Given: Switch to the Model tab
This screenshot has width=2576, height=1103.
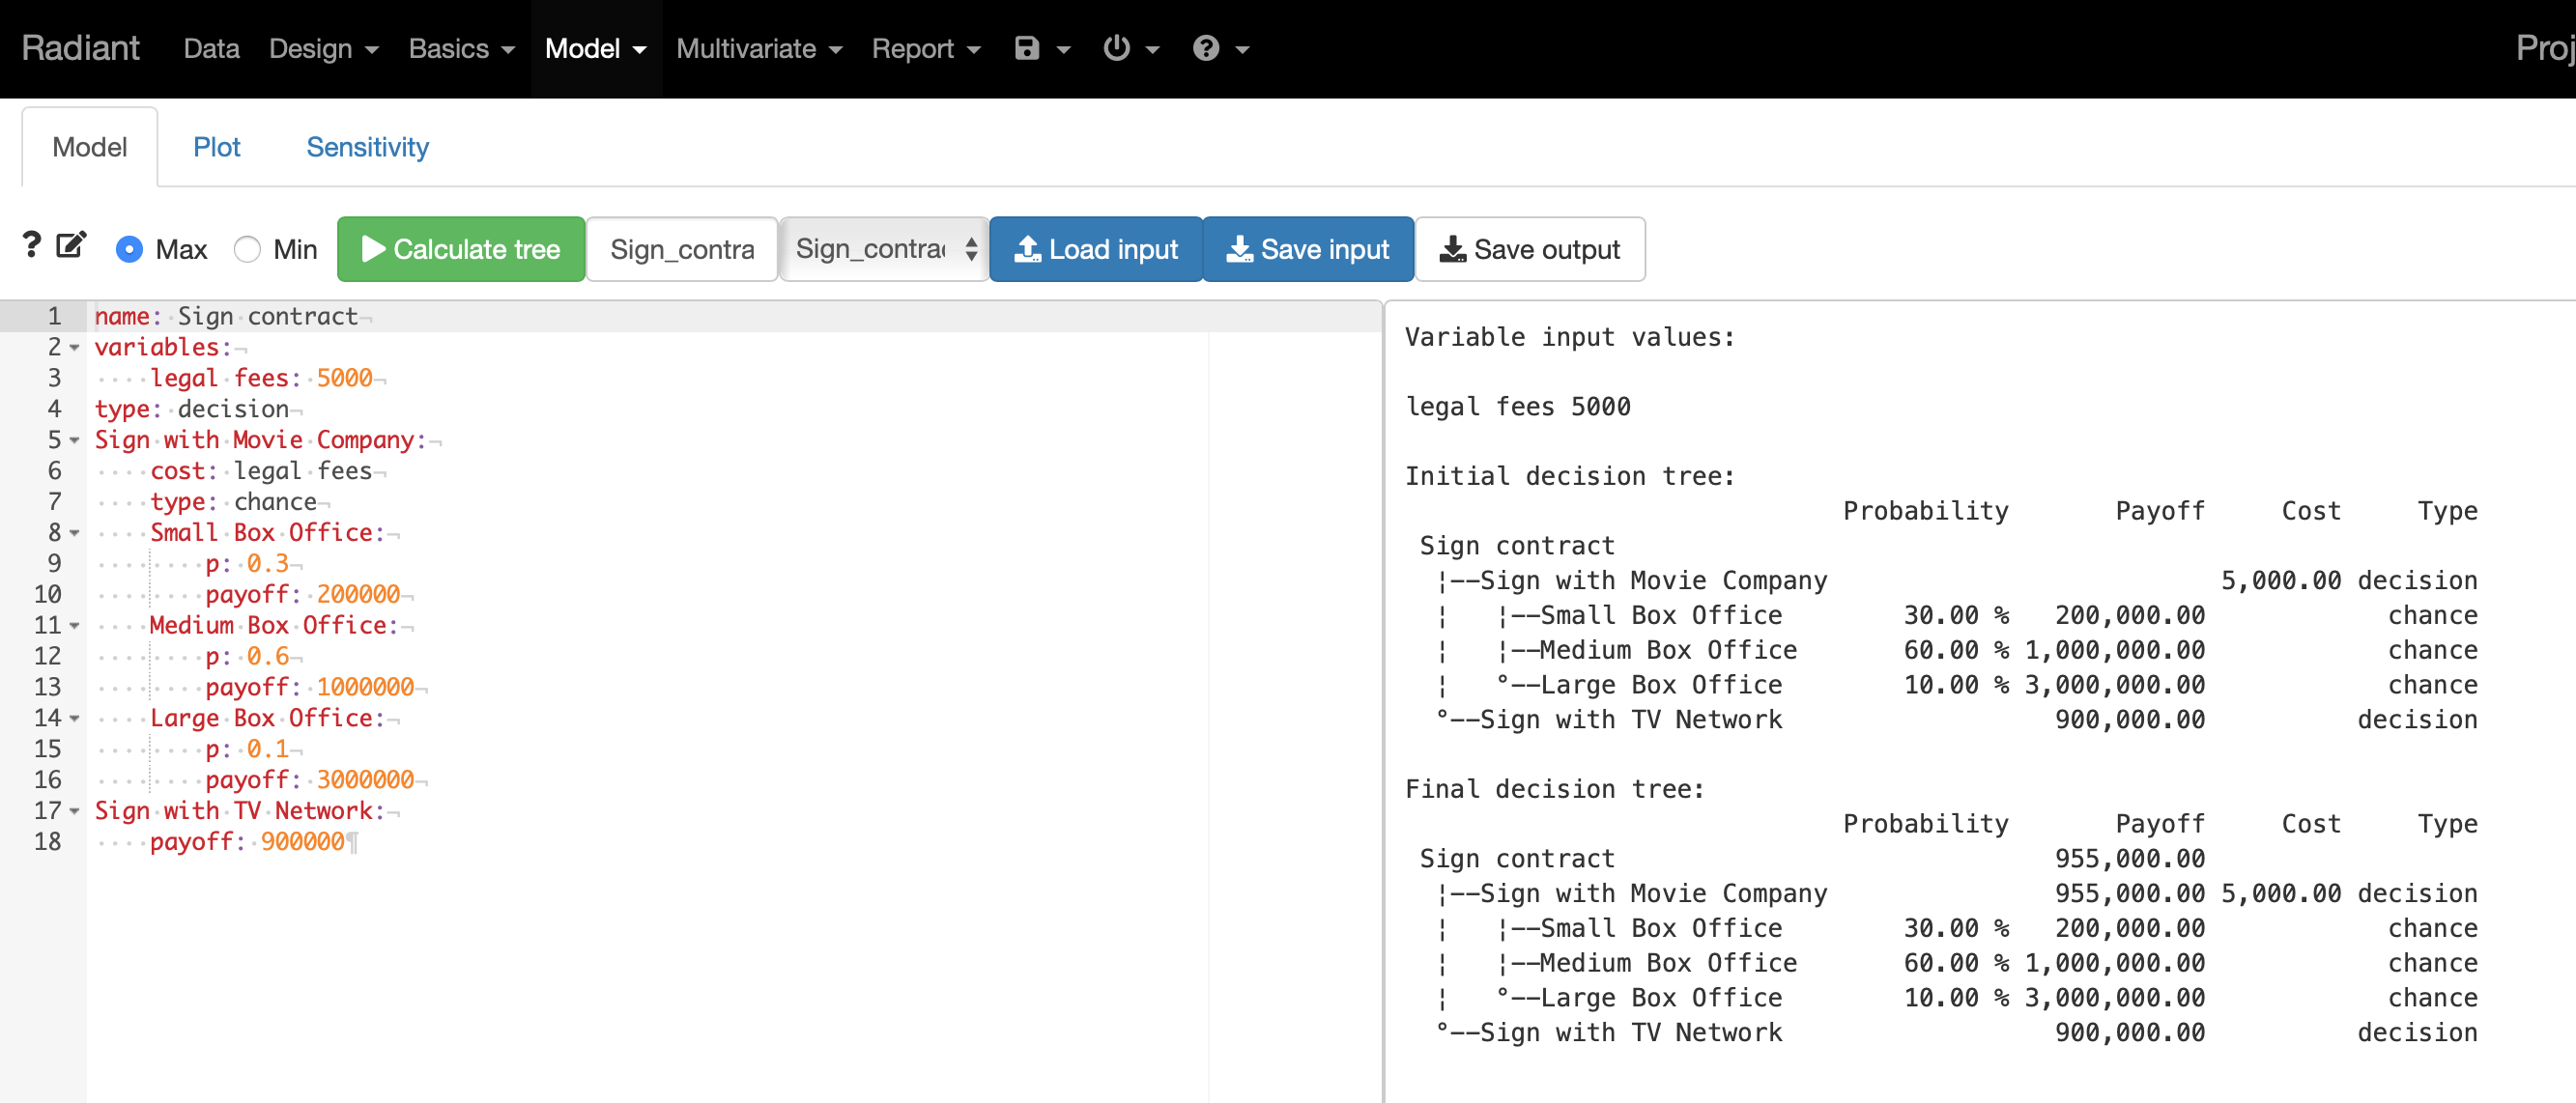Looking at the screenshot, I should coord(90,147).
